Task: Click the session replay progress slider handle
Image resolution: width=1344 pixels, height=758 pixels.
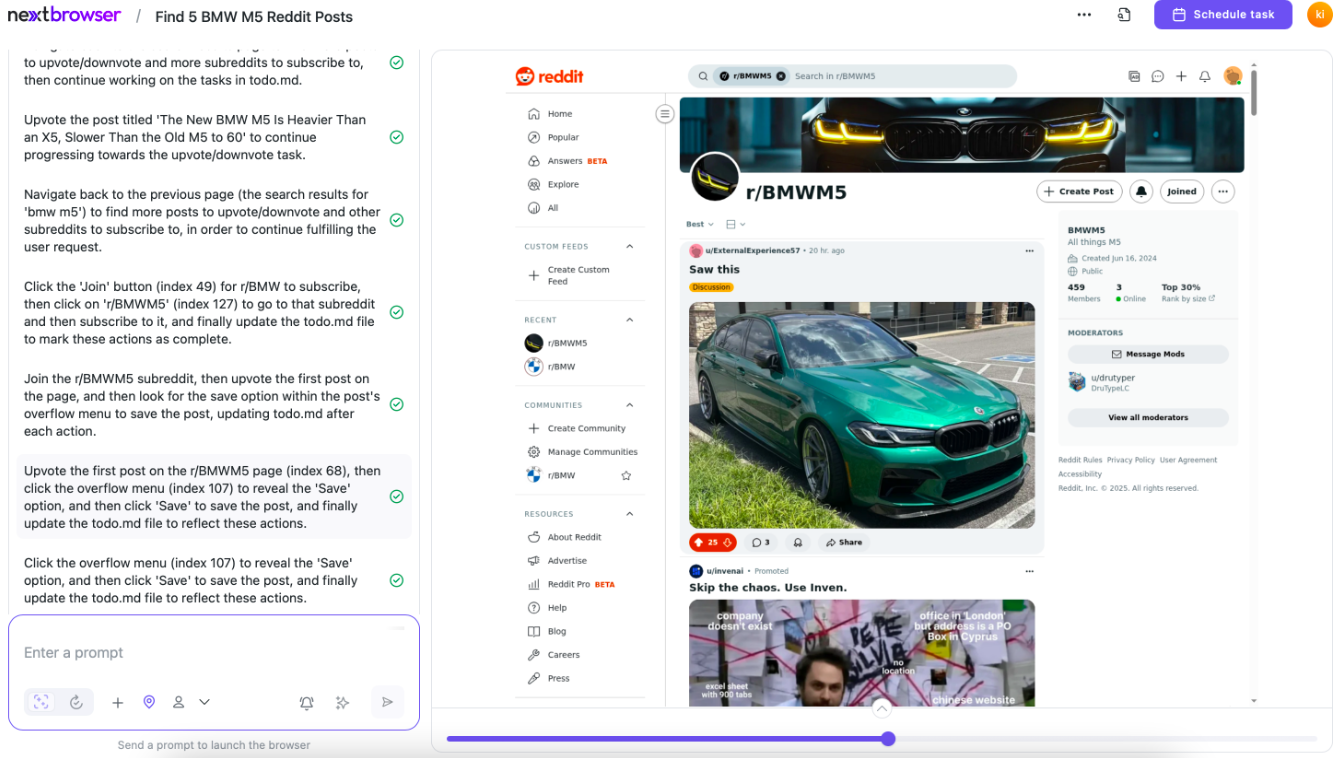Action: pos(888,739)
